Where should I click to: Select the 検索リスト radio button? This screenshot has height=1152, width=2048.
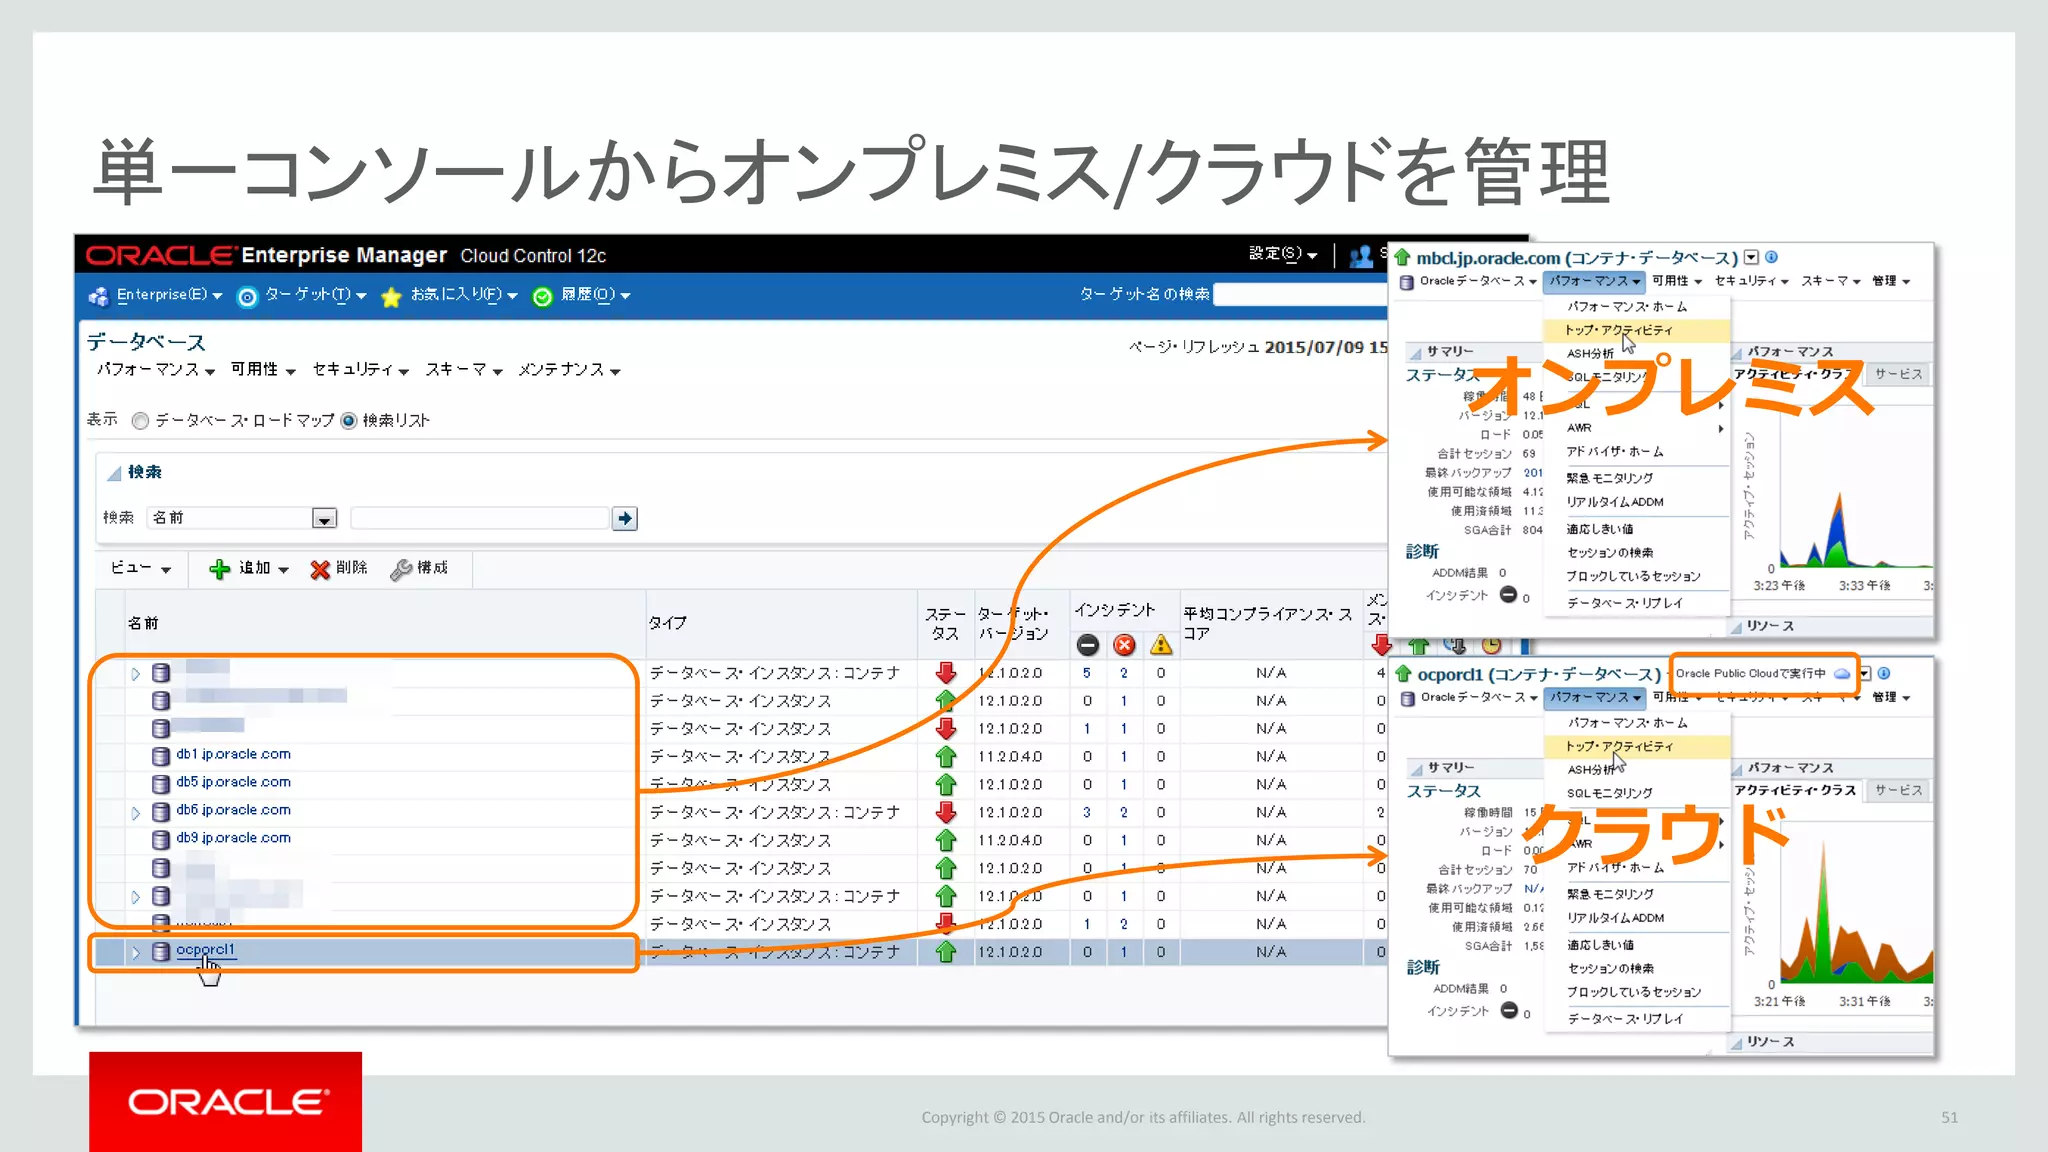[348, 421]
